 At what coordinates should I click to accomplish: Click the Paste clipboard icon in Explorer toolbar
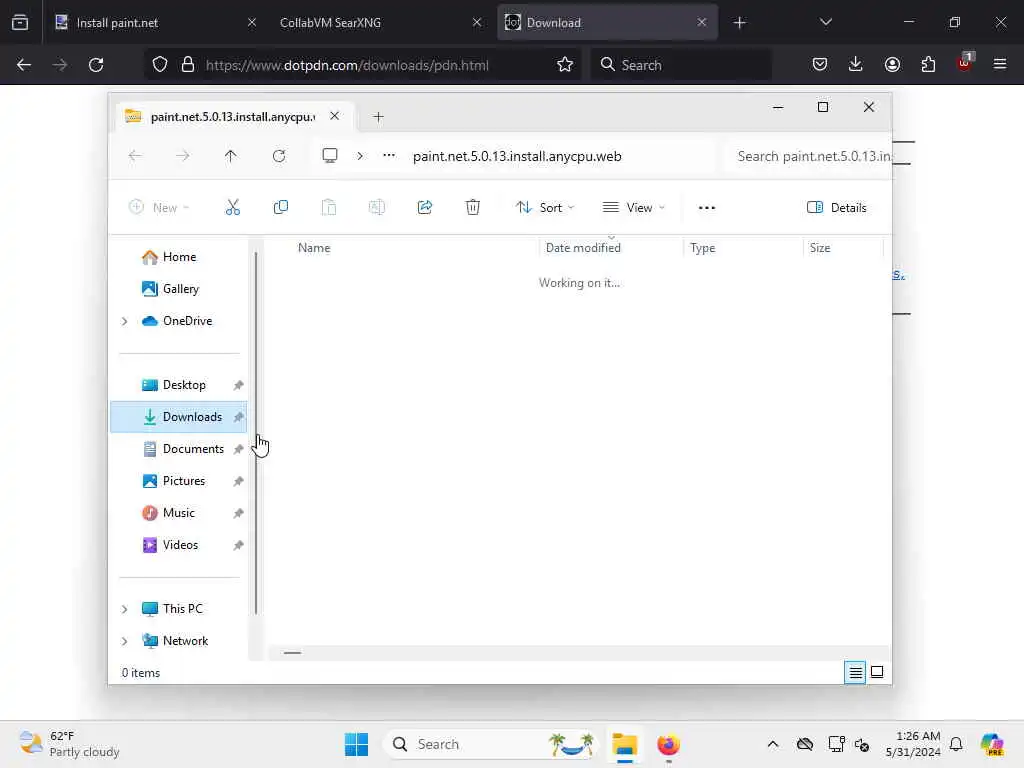(328, 208)
